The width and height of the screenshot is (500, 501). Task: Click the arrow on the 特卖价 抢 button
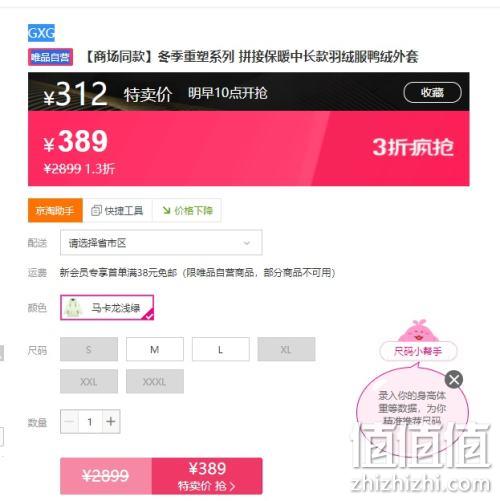point(232,486)
